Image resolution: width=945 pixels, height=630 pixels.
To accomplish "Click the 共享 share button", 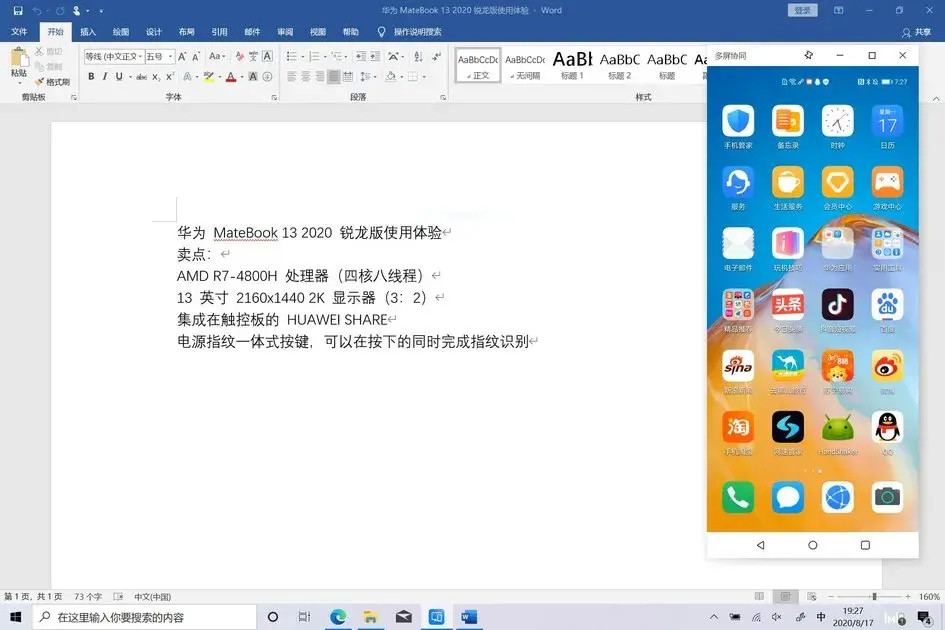I will pyautogui.click(x=917, y=32).
